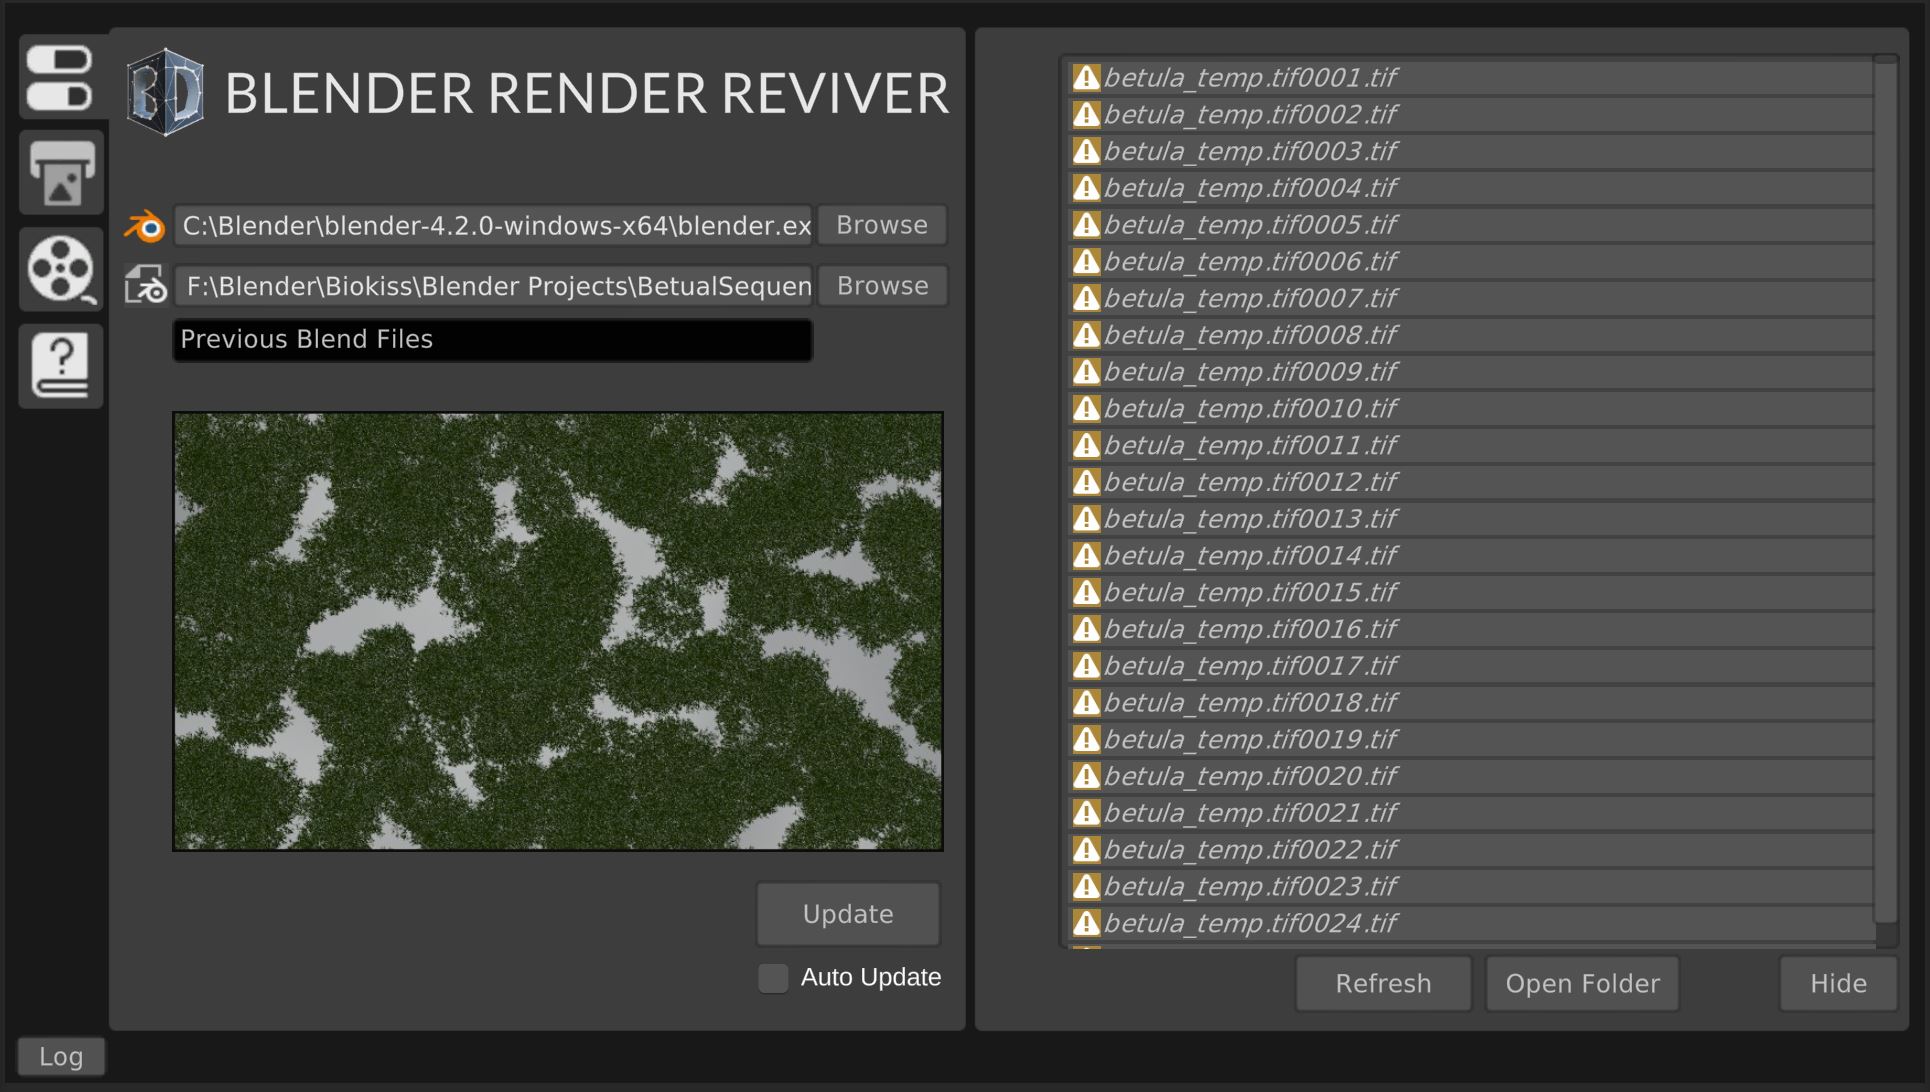Screen dimensions: 1930x1092
Task: Select betula_temp.tif0002.tif in the list
Action: (x=1470, y=115)
